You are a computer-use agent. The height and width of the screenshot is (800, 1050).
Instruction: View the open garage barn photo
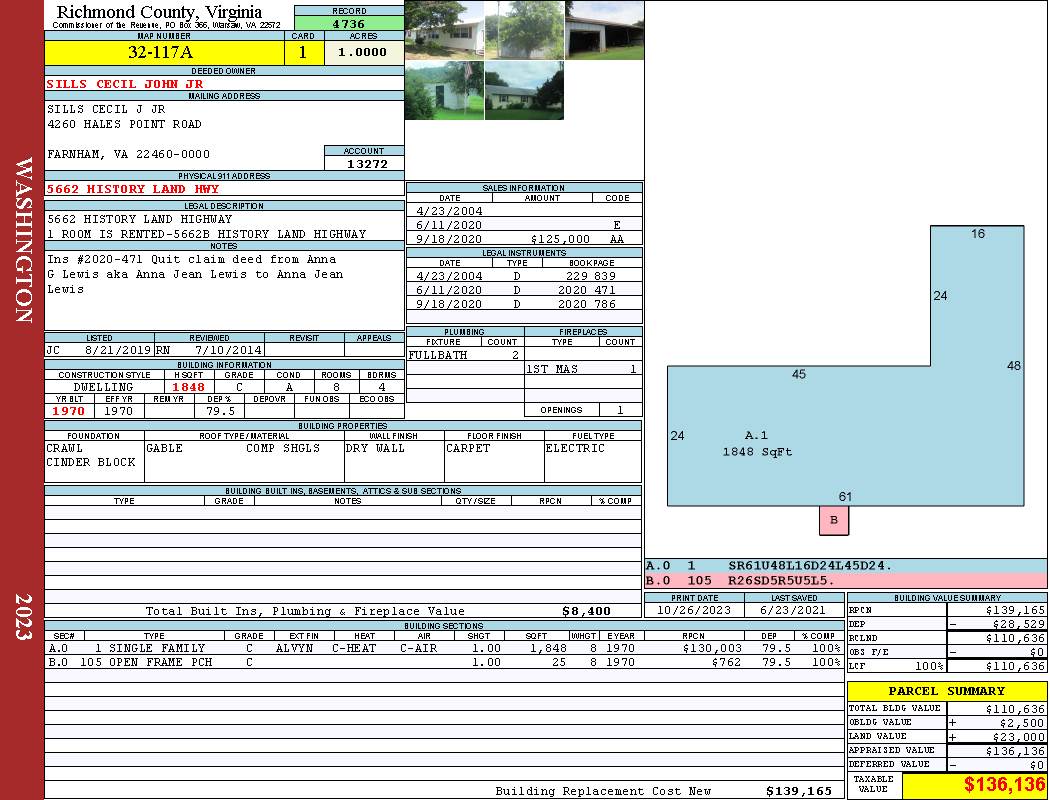coord(604,30)
